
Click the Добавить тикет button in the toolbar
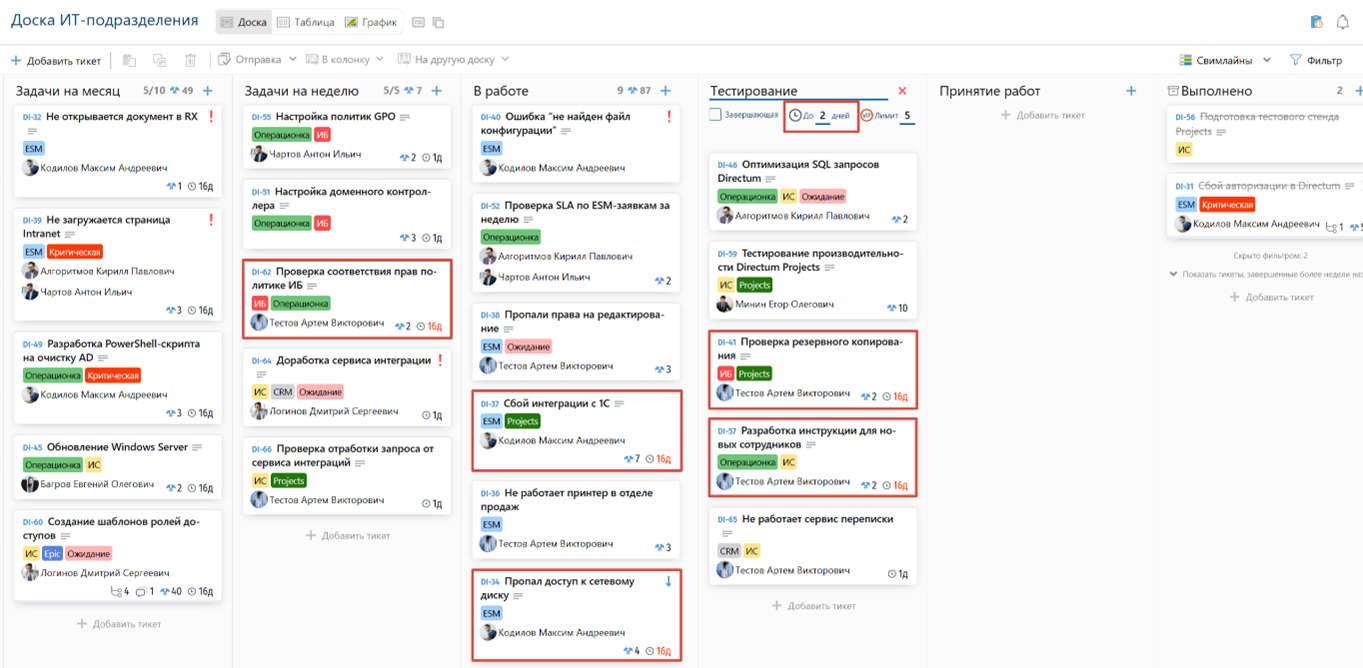[55, 59]
